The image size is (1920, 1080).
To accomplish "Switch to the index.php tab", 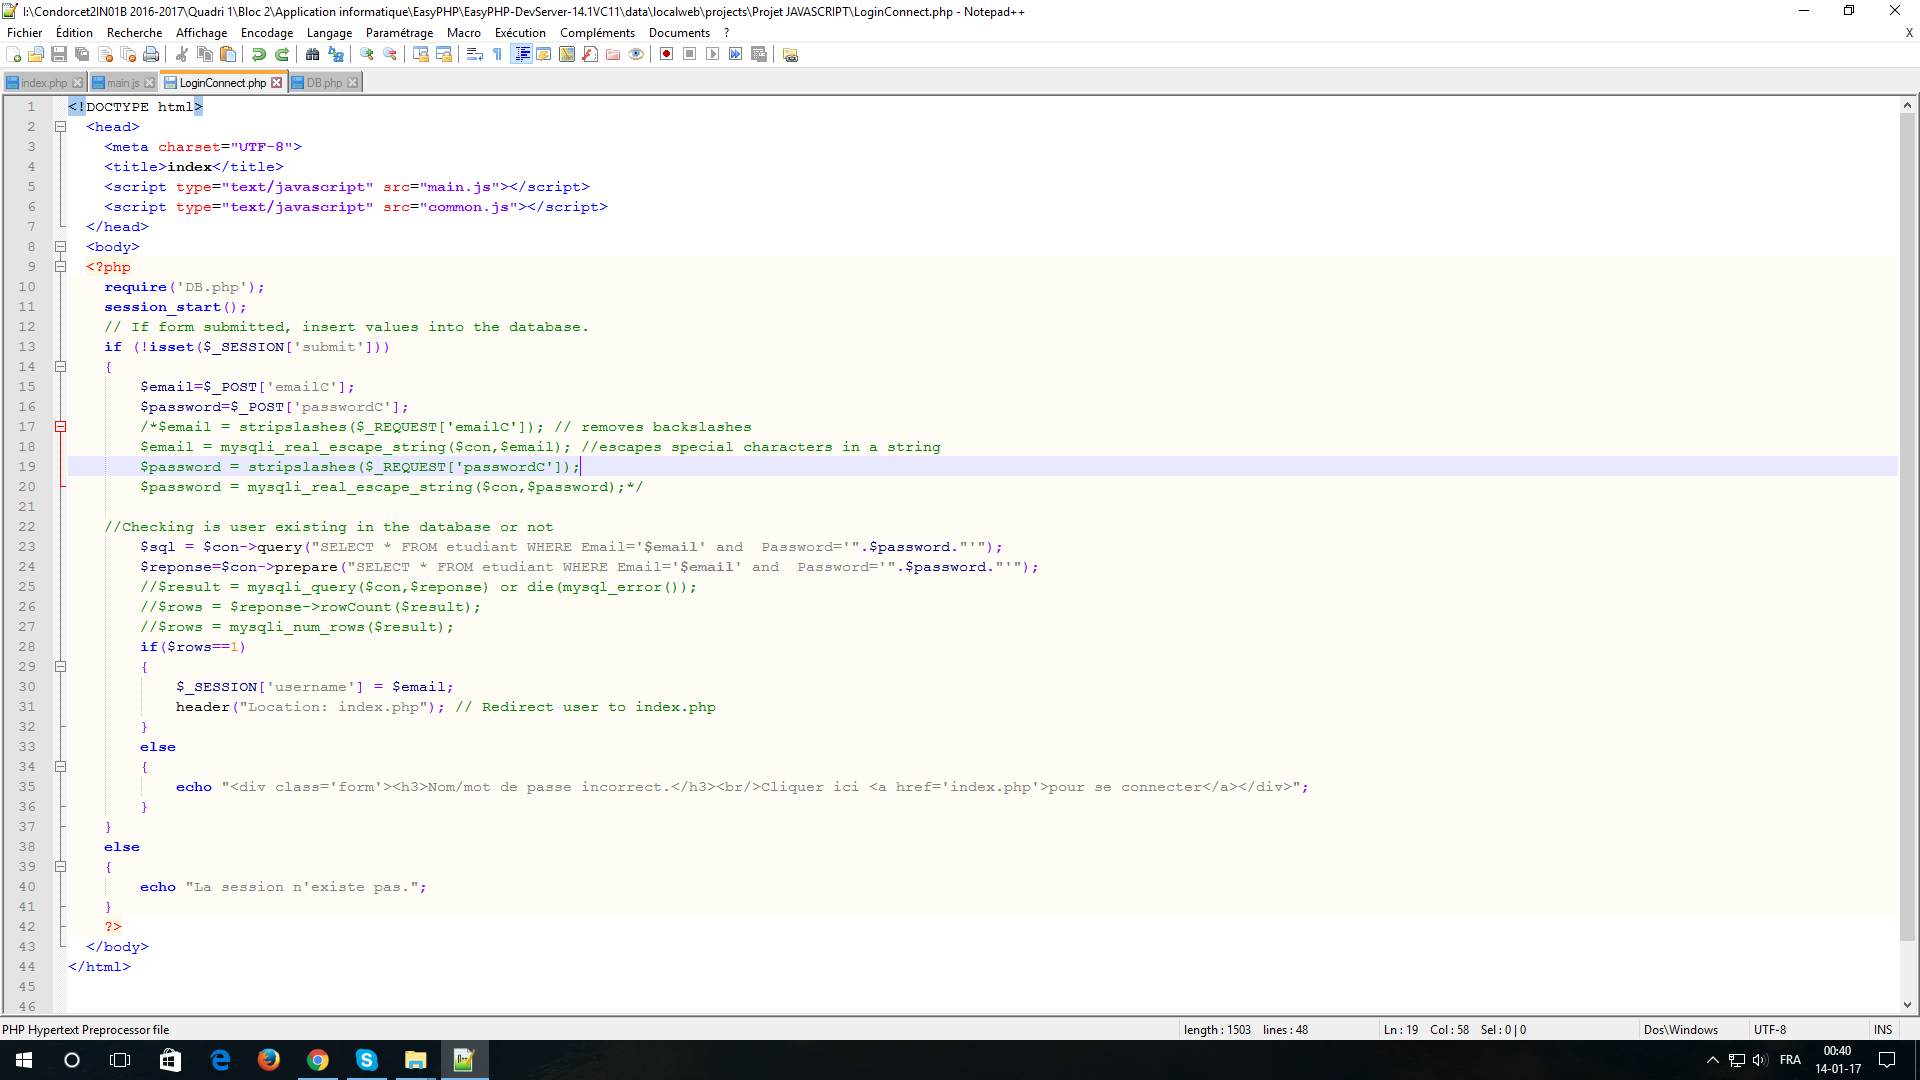I will 44,83.
